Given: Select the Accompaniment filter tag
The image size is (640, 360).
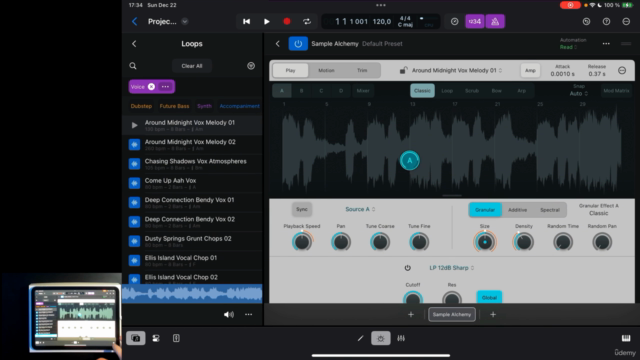Looking at the screenshot, I should click(x=240, y=106).
